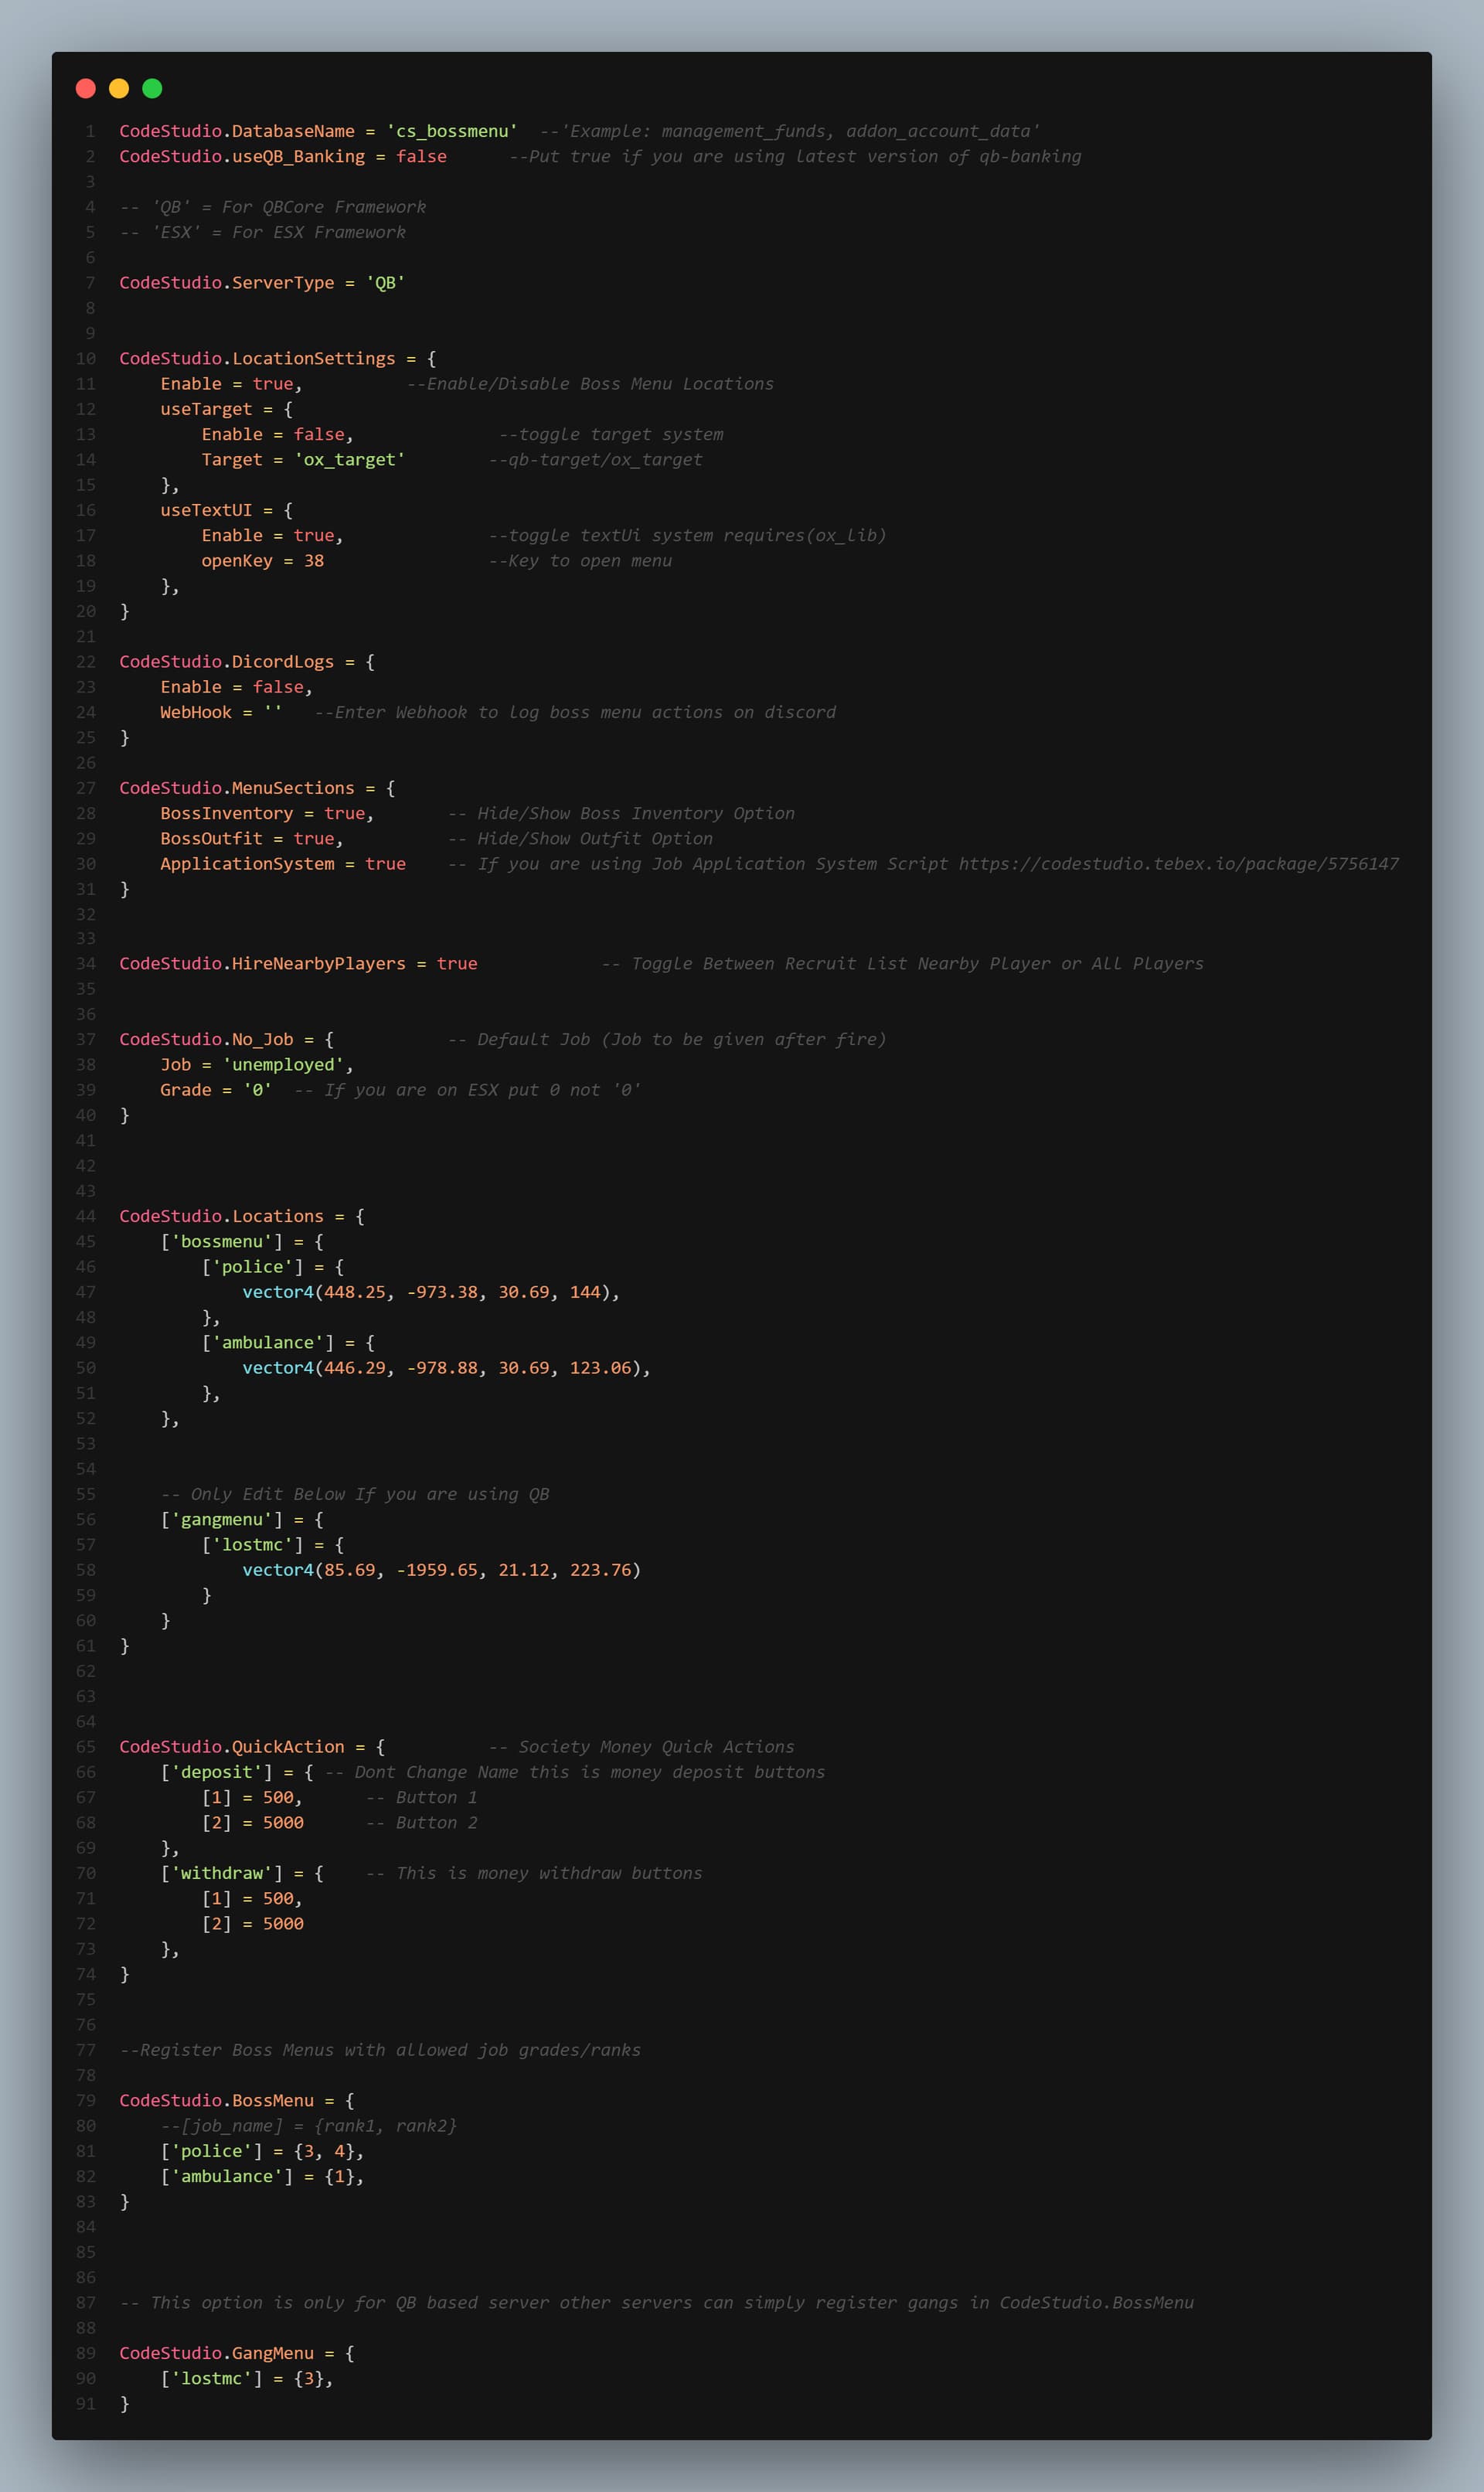Click the yellow minimize dot
1484x2492 pixels.
point(119,89)
